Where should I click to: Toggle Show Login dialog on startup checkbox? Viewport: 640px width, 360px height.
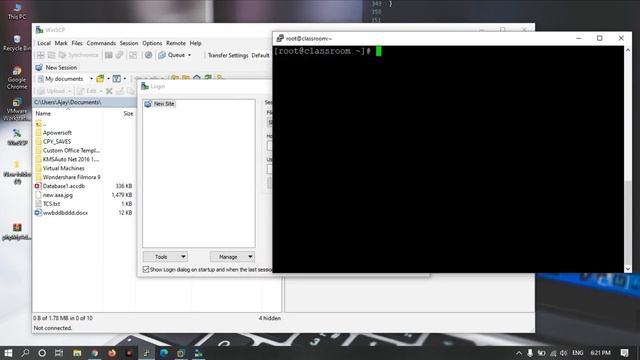click(x=146, y=269)
